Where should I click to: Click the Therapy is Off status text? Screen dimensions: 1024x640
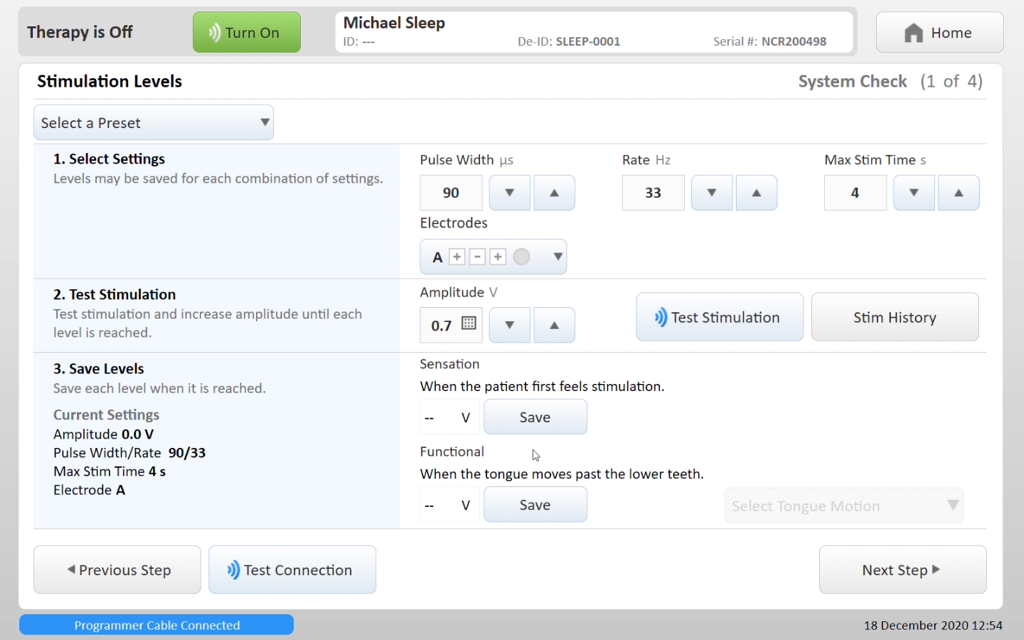point(80,32)
